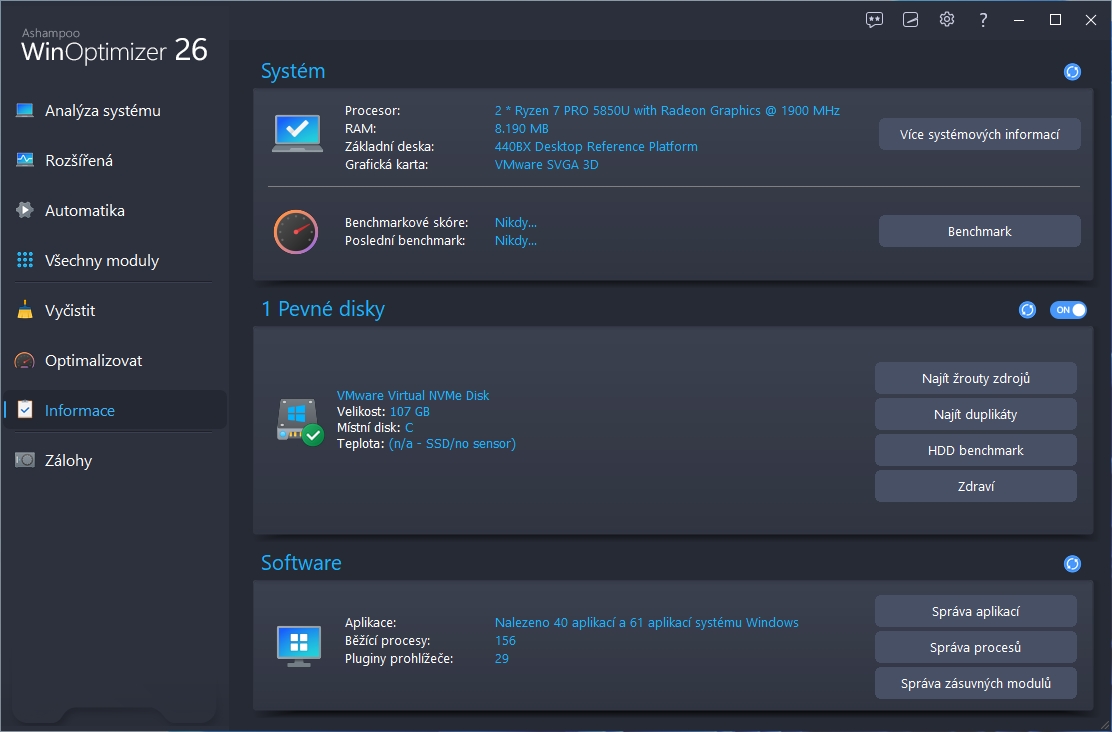Click Najít žrouty zdrojů button
Image resolution: width=1112 pixels, height=732 pixels.
(x=975, y=379)
